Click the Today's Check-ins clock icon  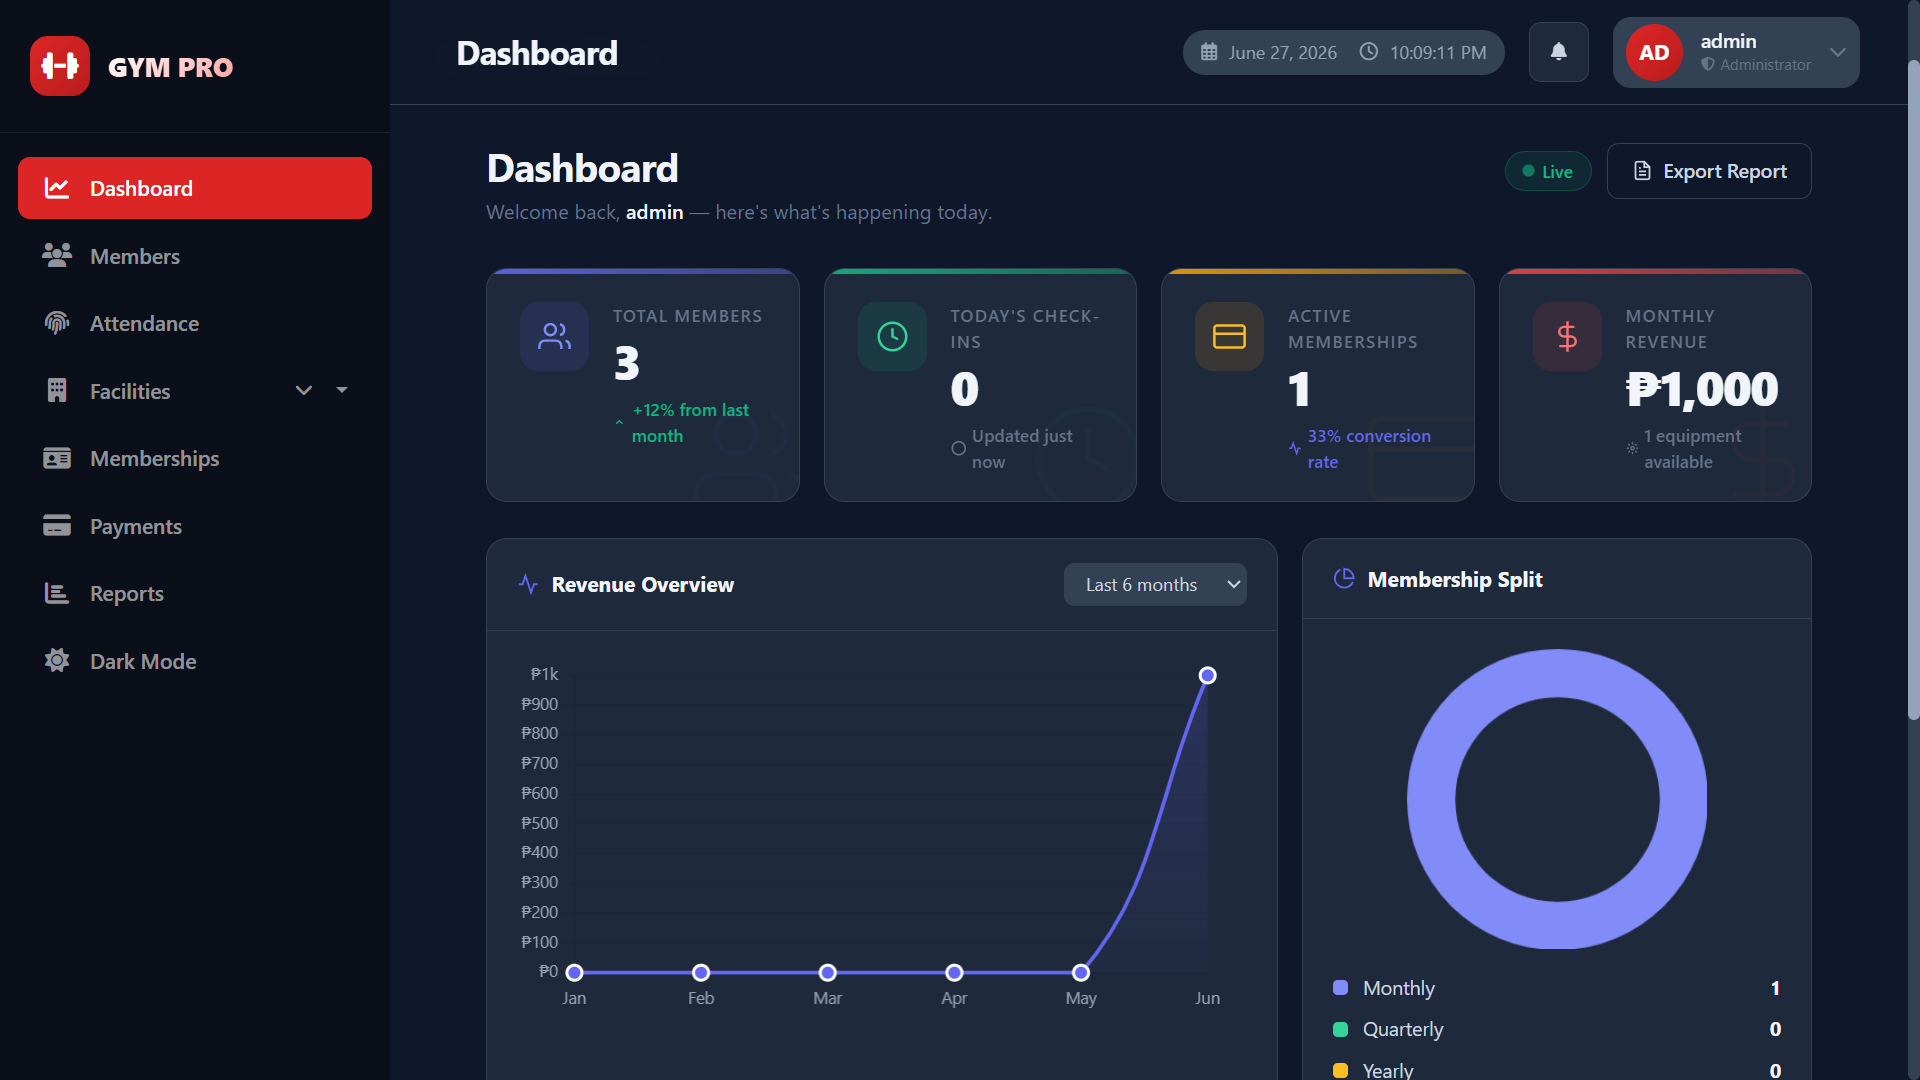pyautogui.click(x=892, y=336)
